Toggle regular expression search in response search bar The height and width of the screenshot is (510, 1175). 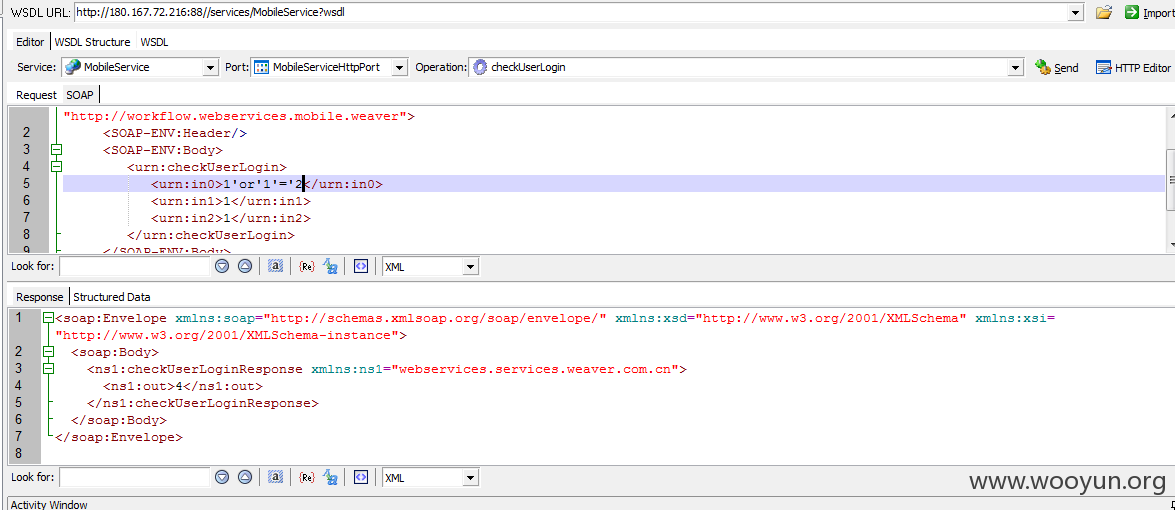306,477
